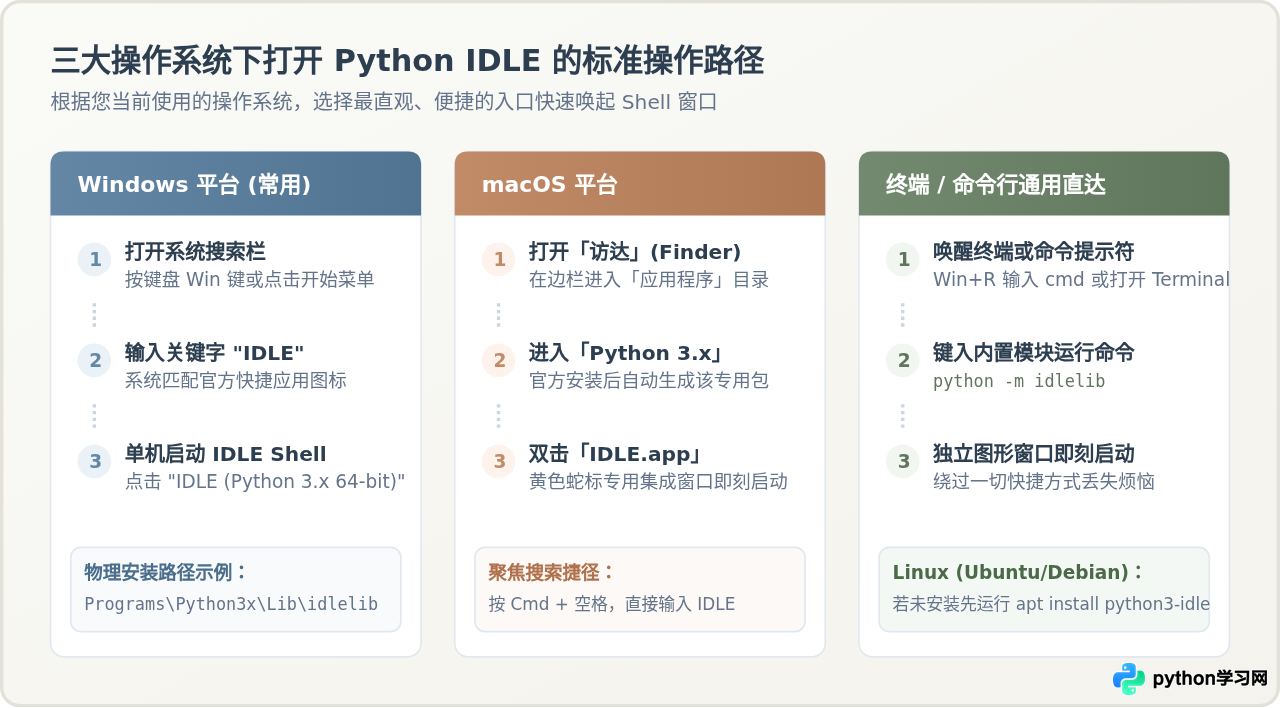Click the step title 唤醒终端或命令提示符

(x=1033, y=251)
